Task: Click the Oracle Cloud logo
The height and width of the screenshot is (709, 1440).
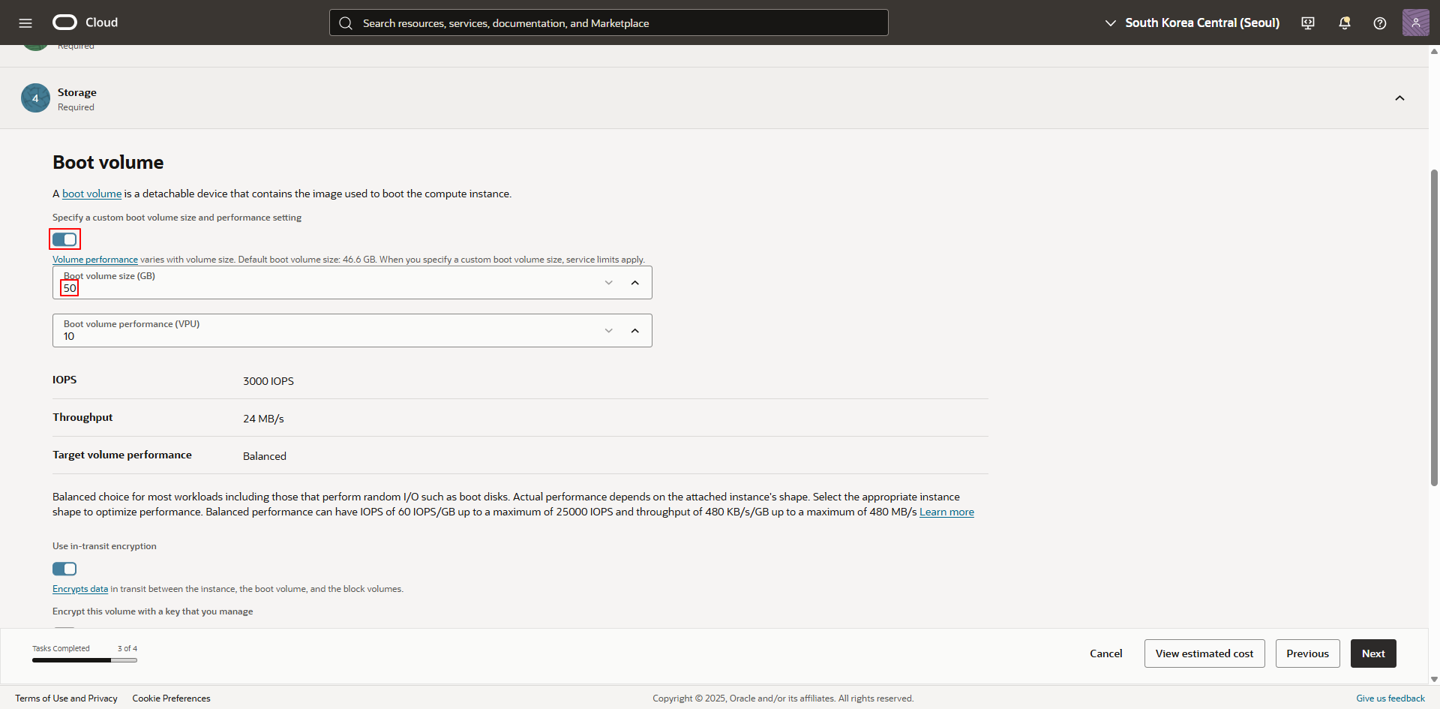Action: click(x=65, y=22)
